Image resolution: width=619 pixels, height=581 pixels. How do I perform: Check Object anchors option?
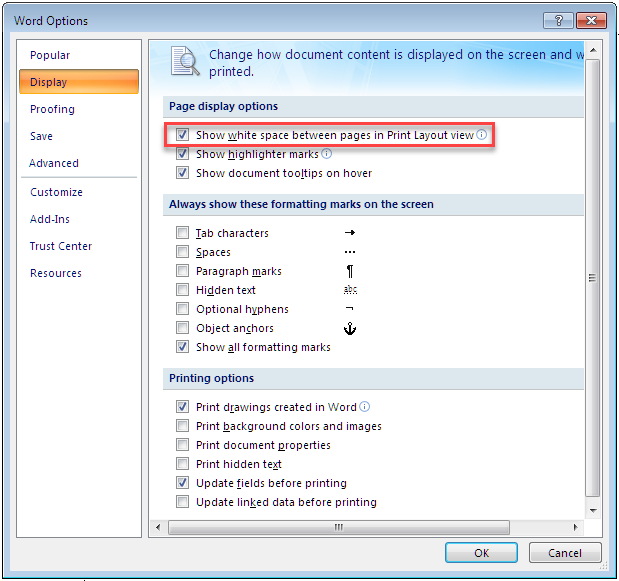click(182, 328)
